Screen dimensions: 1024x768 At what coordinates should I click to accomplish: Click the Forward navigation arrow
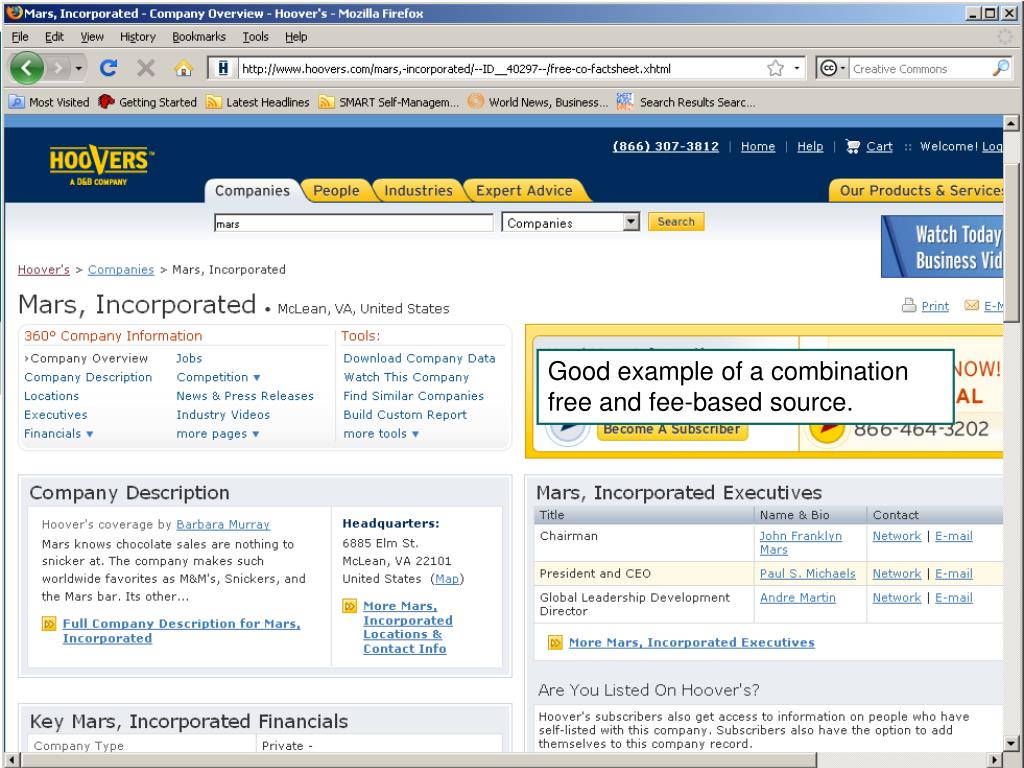click(x=58, y=68)
